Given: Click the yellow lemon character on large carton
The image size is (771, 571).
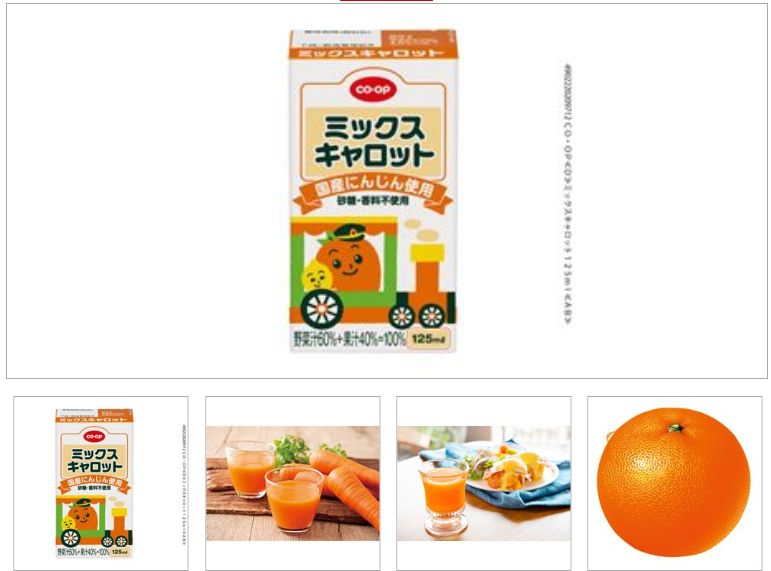Looking at the screenshot, I should click(x=316, y=276).
